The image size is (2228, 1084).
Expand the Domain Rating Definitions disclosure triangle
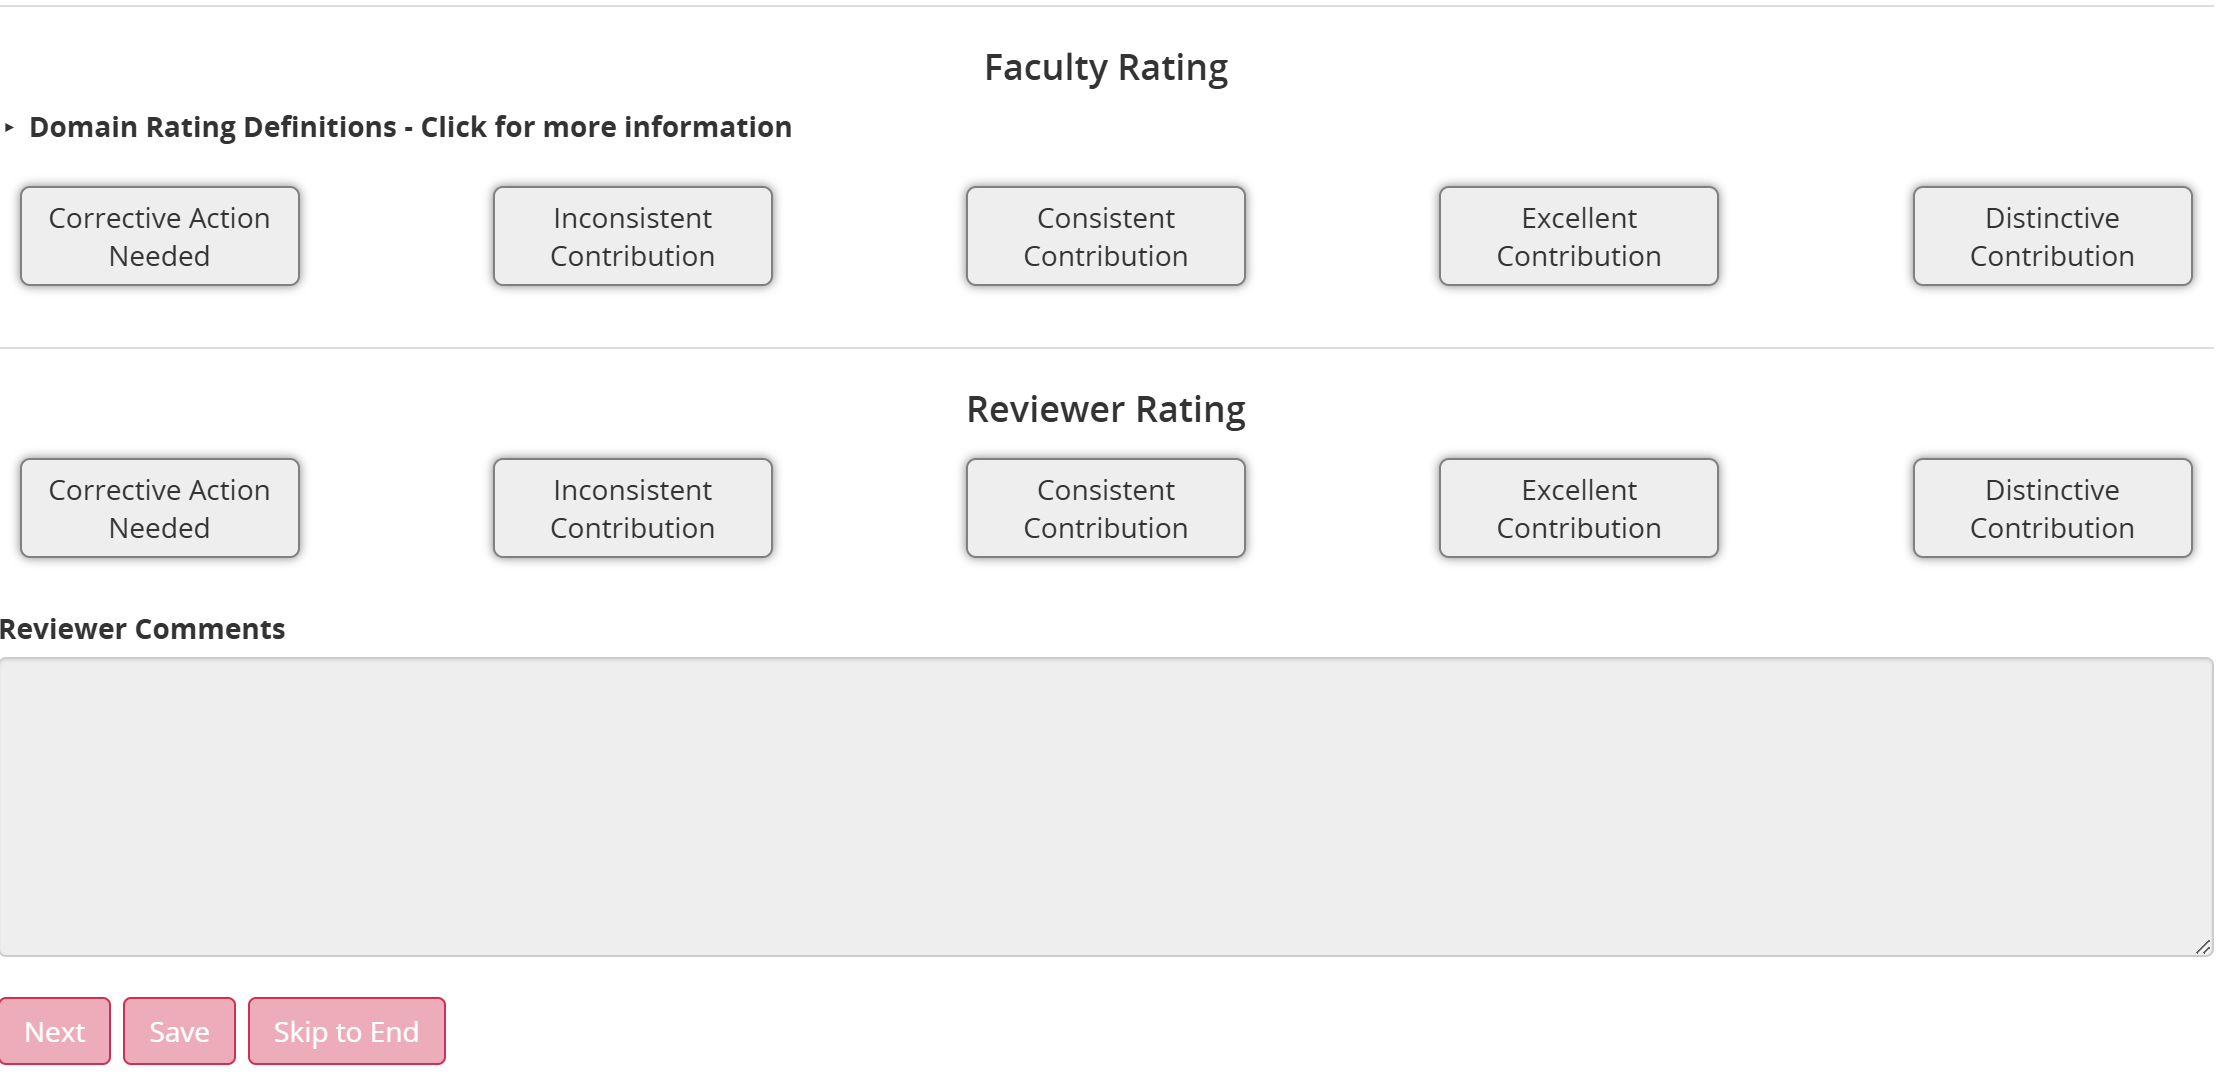tap(9, 127)
